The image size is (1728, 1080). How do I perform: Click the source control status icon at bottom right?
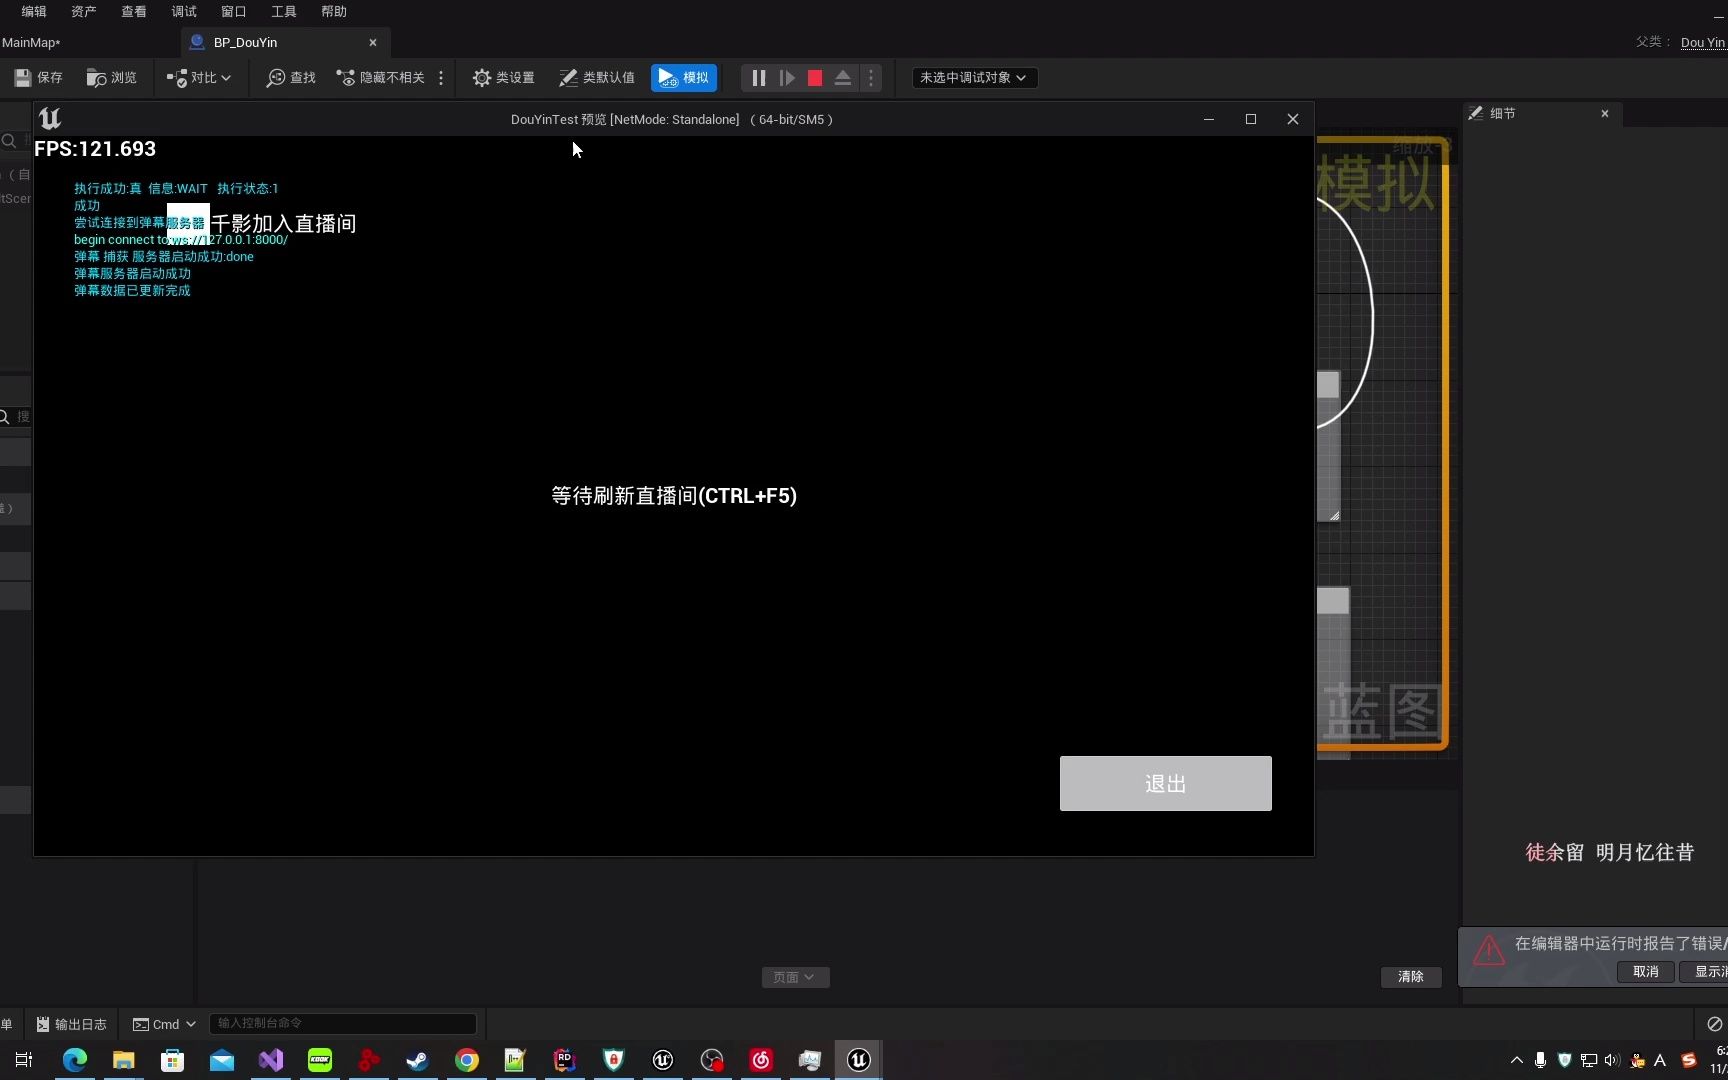tap(1714, 1024)
